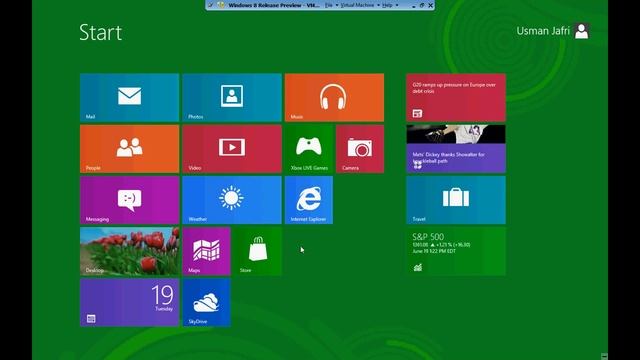
Task: Click the zoom-out button at bottom right corner
Action: tap(604, 356)
